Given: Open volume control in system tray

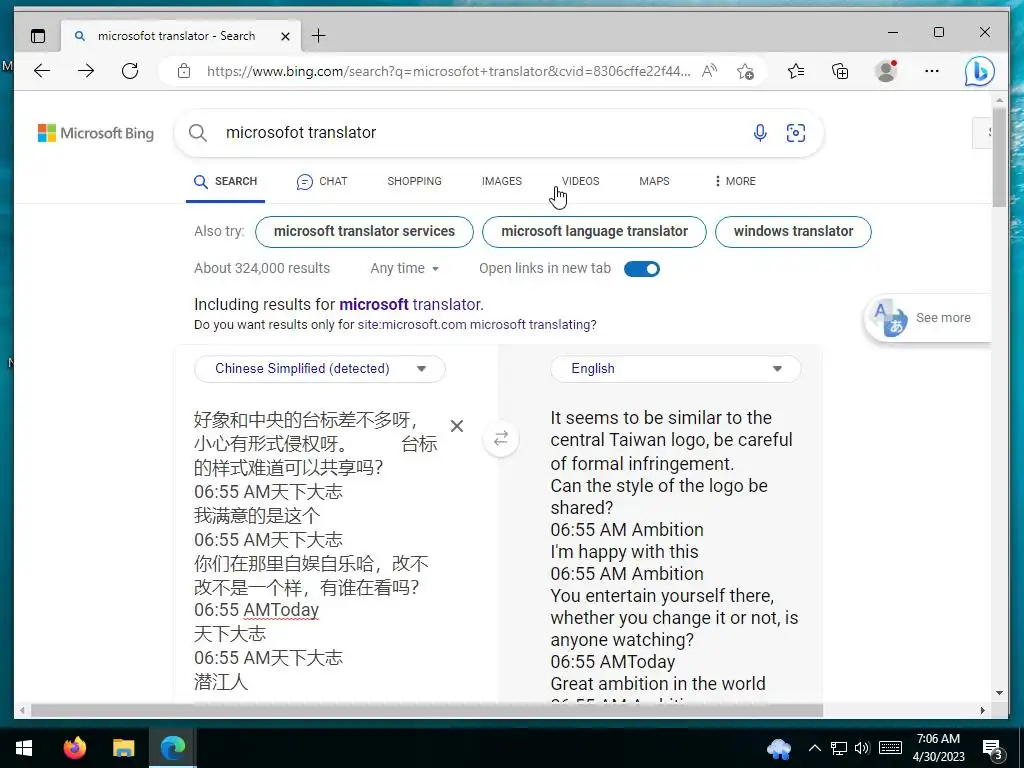Looking at the screenshot, I should (x=862, y=748).
